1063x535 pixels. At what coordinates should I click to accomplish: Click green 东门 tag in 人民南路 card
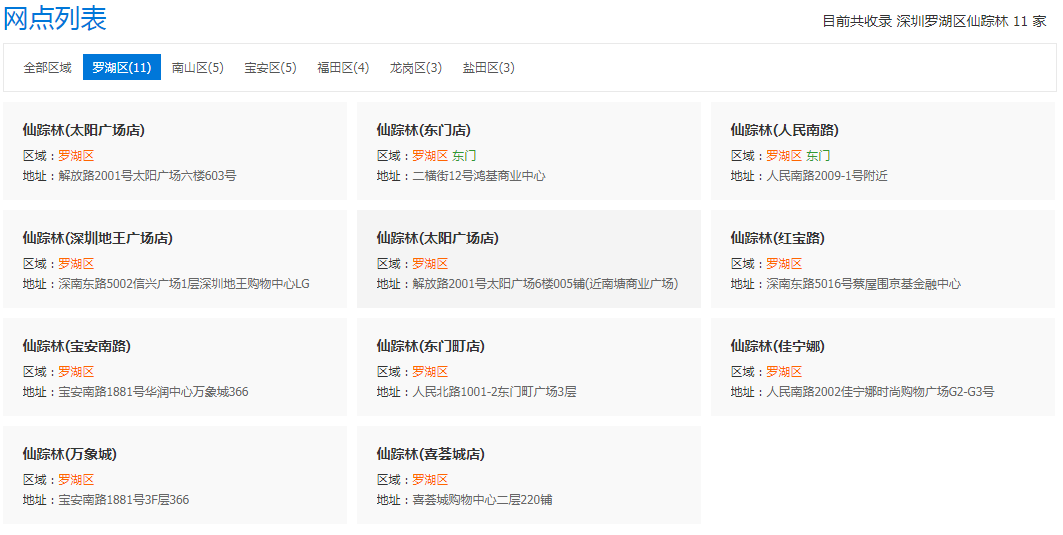coord(818,156)
